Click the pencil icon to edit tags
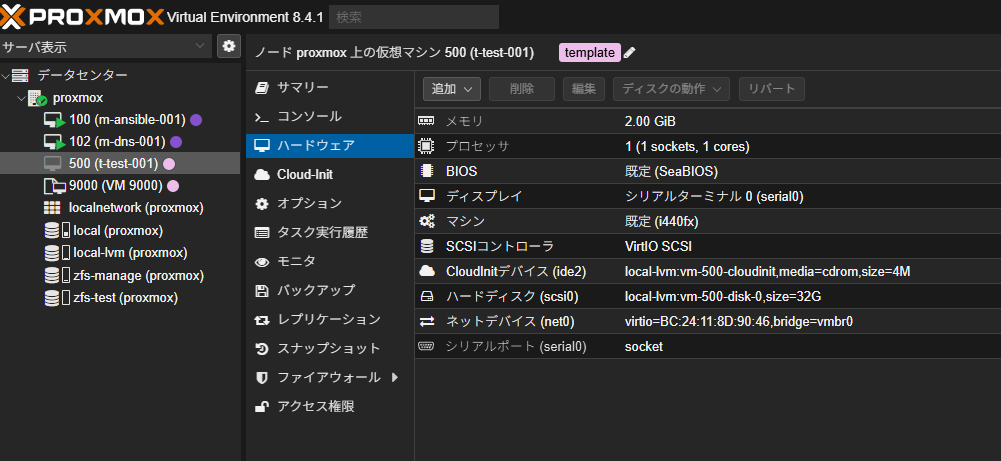This screenshot has height=461, width=1001. 629,53
